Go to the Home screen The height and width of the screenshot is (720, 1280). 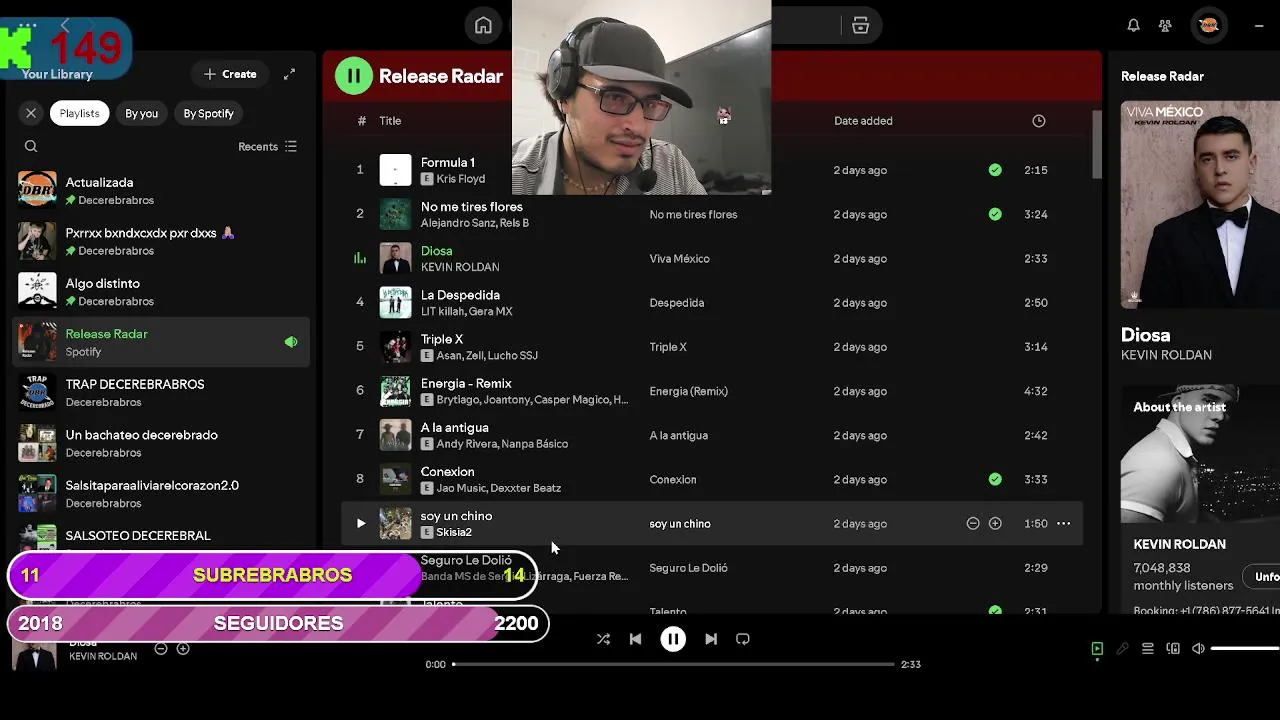[483, 26]
